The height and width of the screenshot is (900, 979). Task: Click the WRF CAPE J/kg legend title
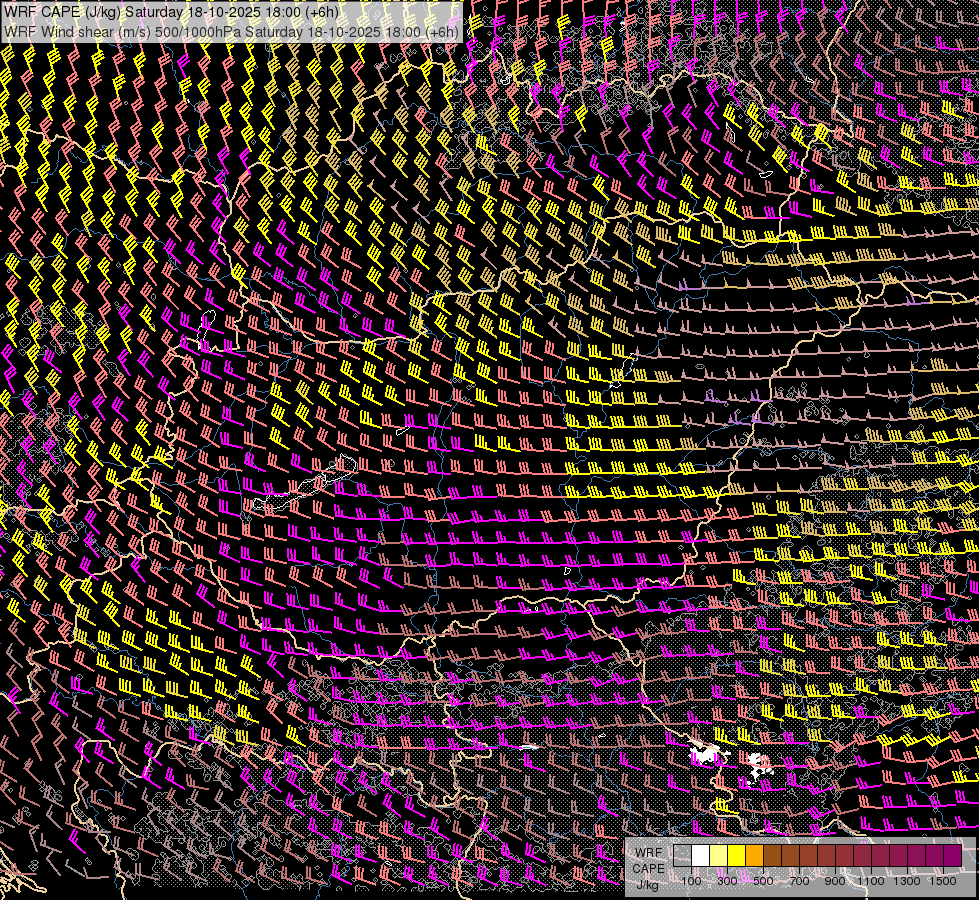pos(648,868)
